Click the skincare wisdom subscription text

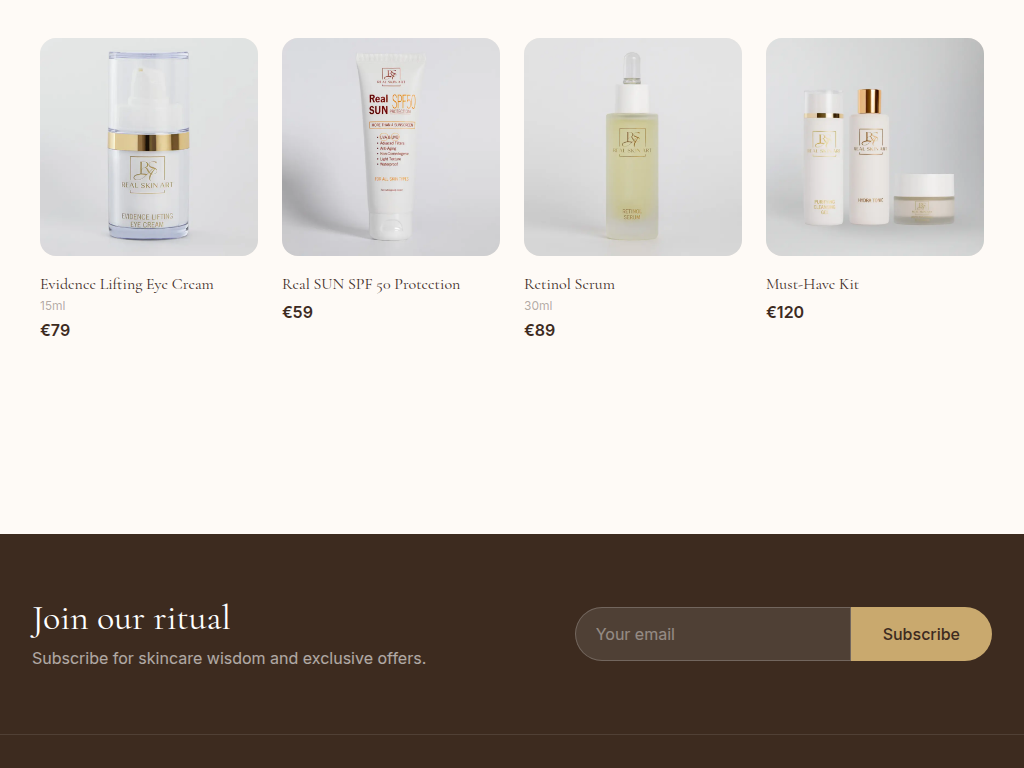(x=229, y=658)
